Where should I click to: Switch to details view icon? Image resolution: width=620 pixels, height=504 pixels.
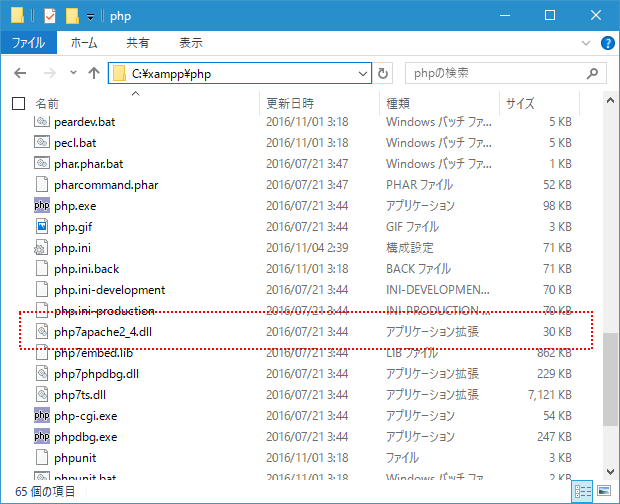(x=582, y=491)
